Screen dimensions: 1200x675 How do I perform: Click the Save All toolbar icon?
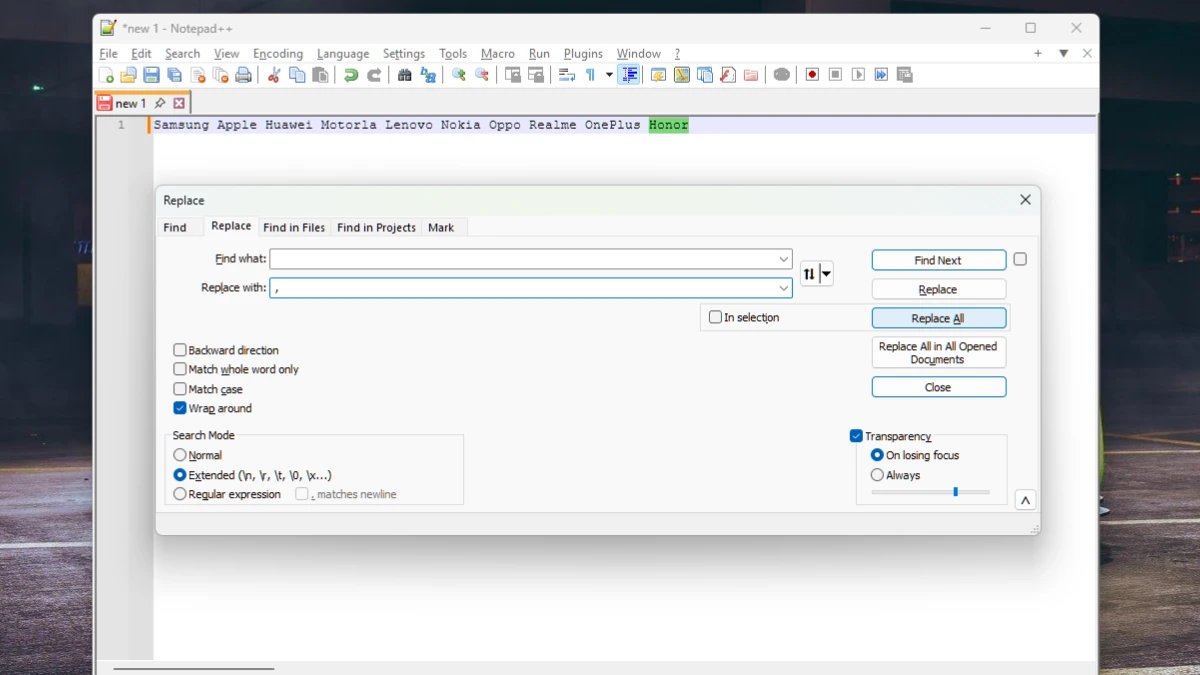coord(174,75)
